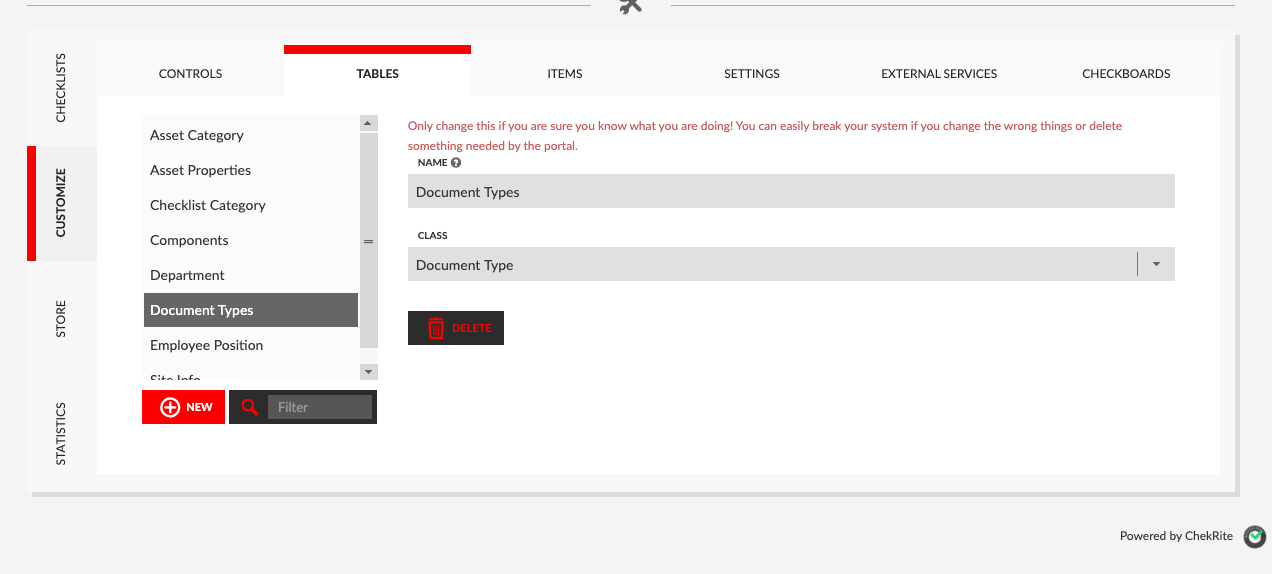1272x574 pixels.
Task: Click the Delete button
Action: point(456,328)
